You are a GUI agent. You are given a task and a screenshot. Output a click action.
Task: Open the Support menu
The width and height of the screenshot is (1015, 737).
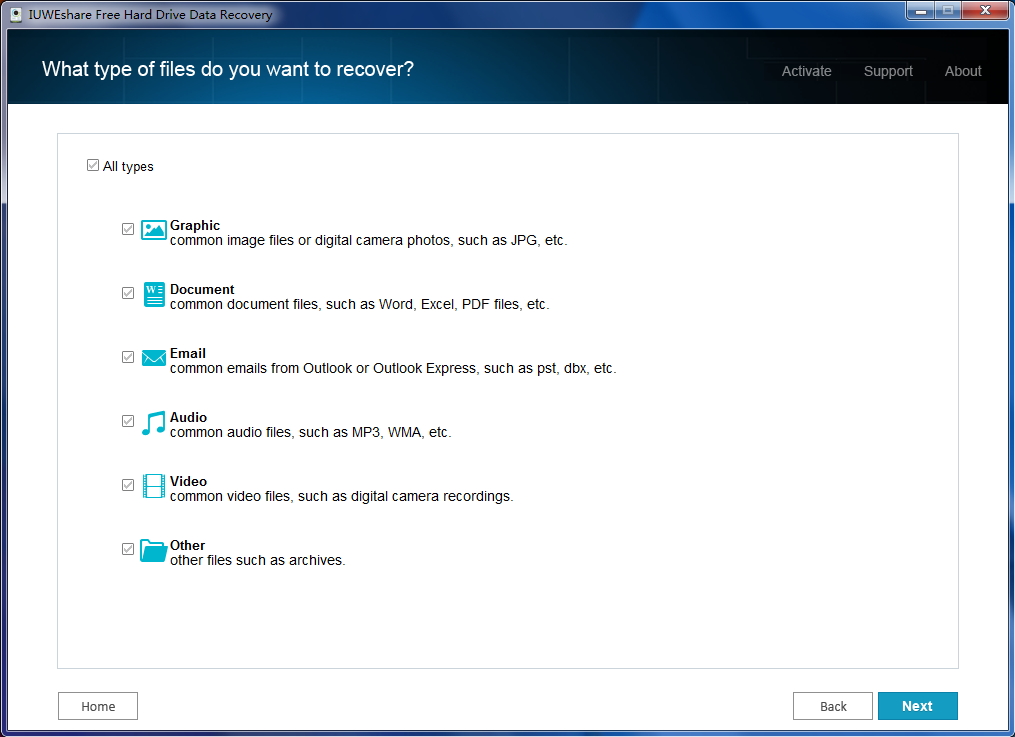click(888, 71)
